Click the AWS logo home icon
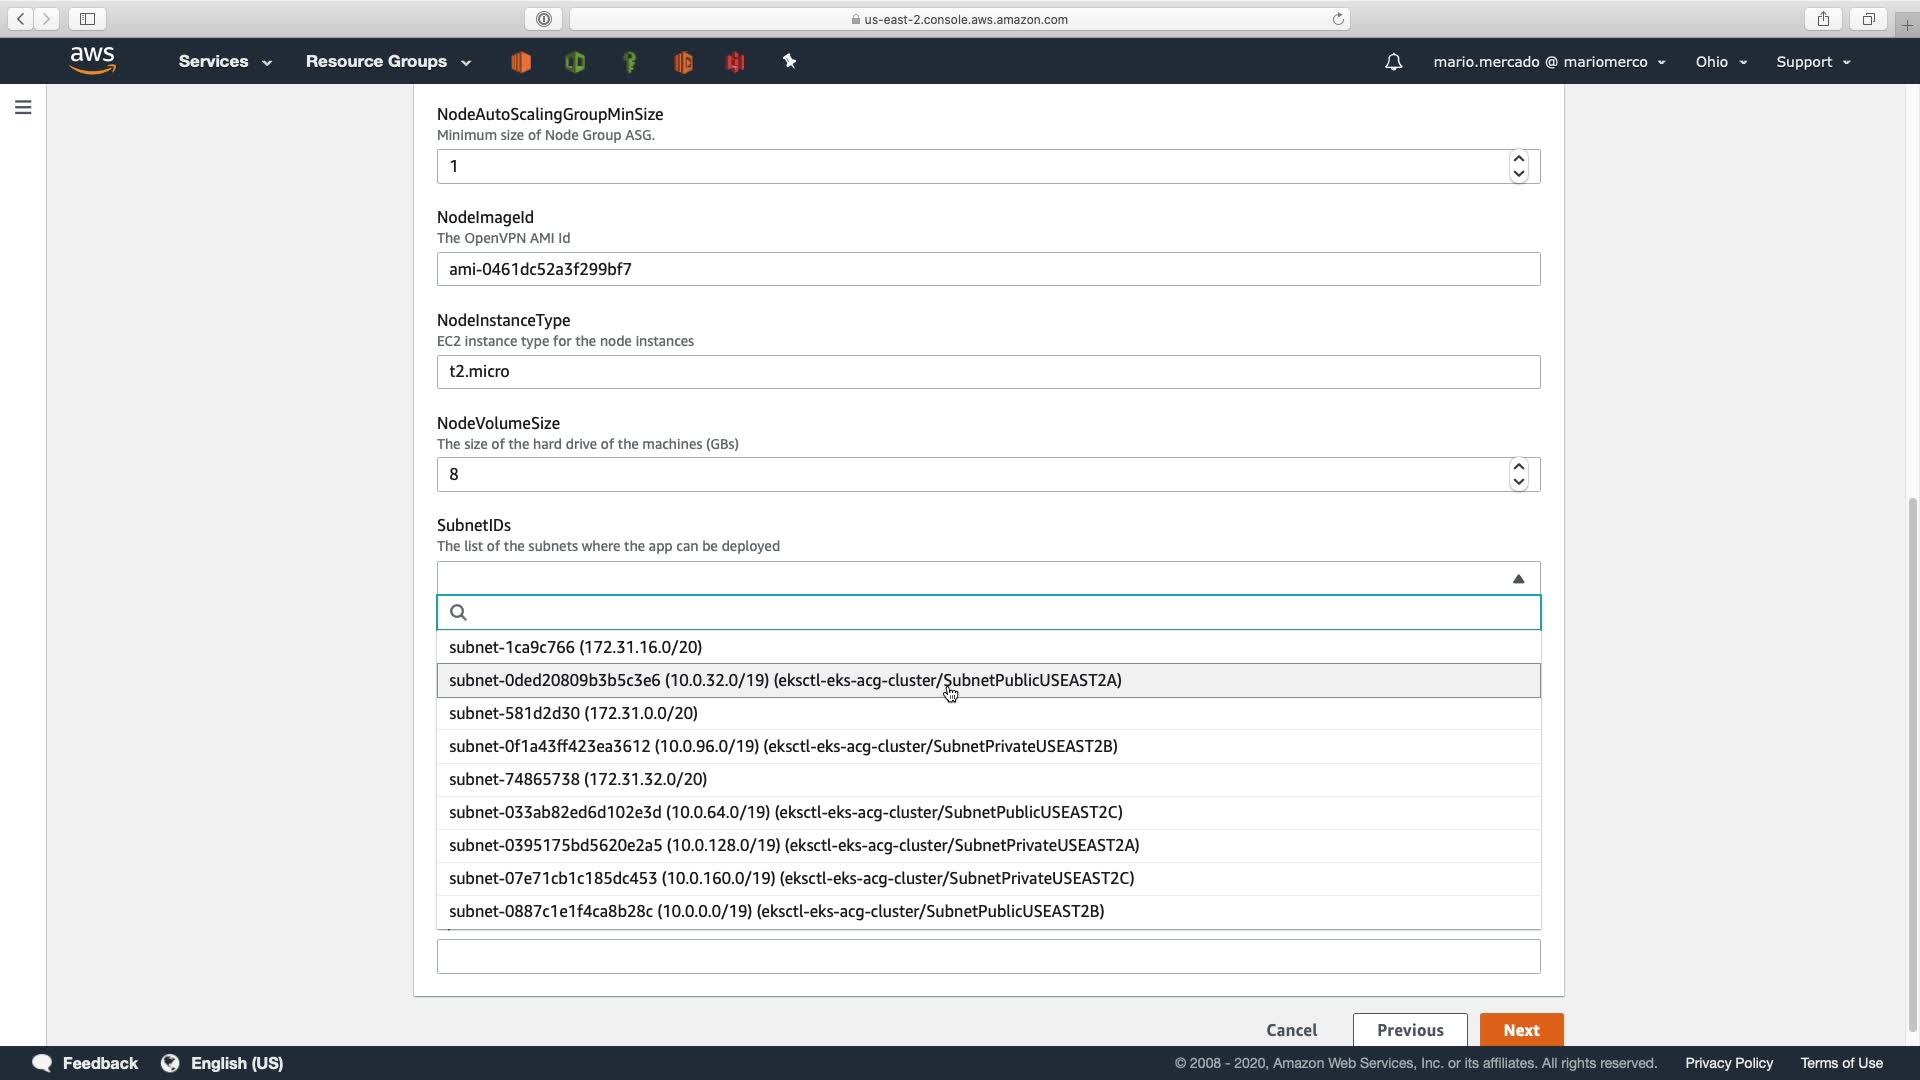The width and height of the screenshot is (1920, 1080). click(93, 61)
